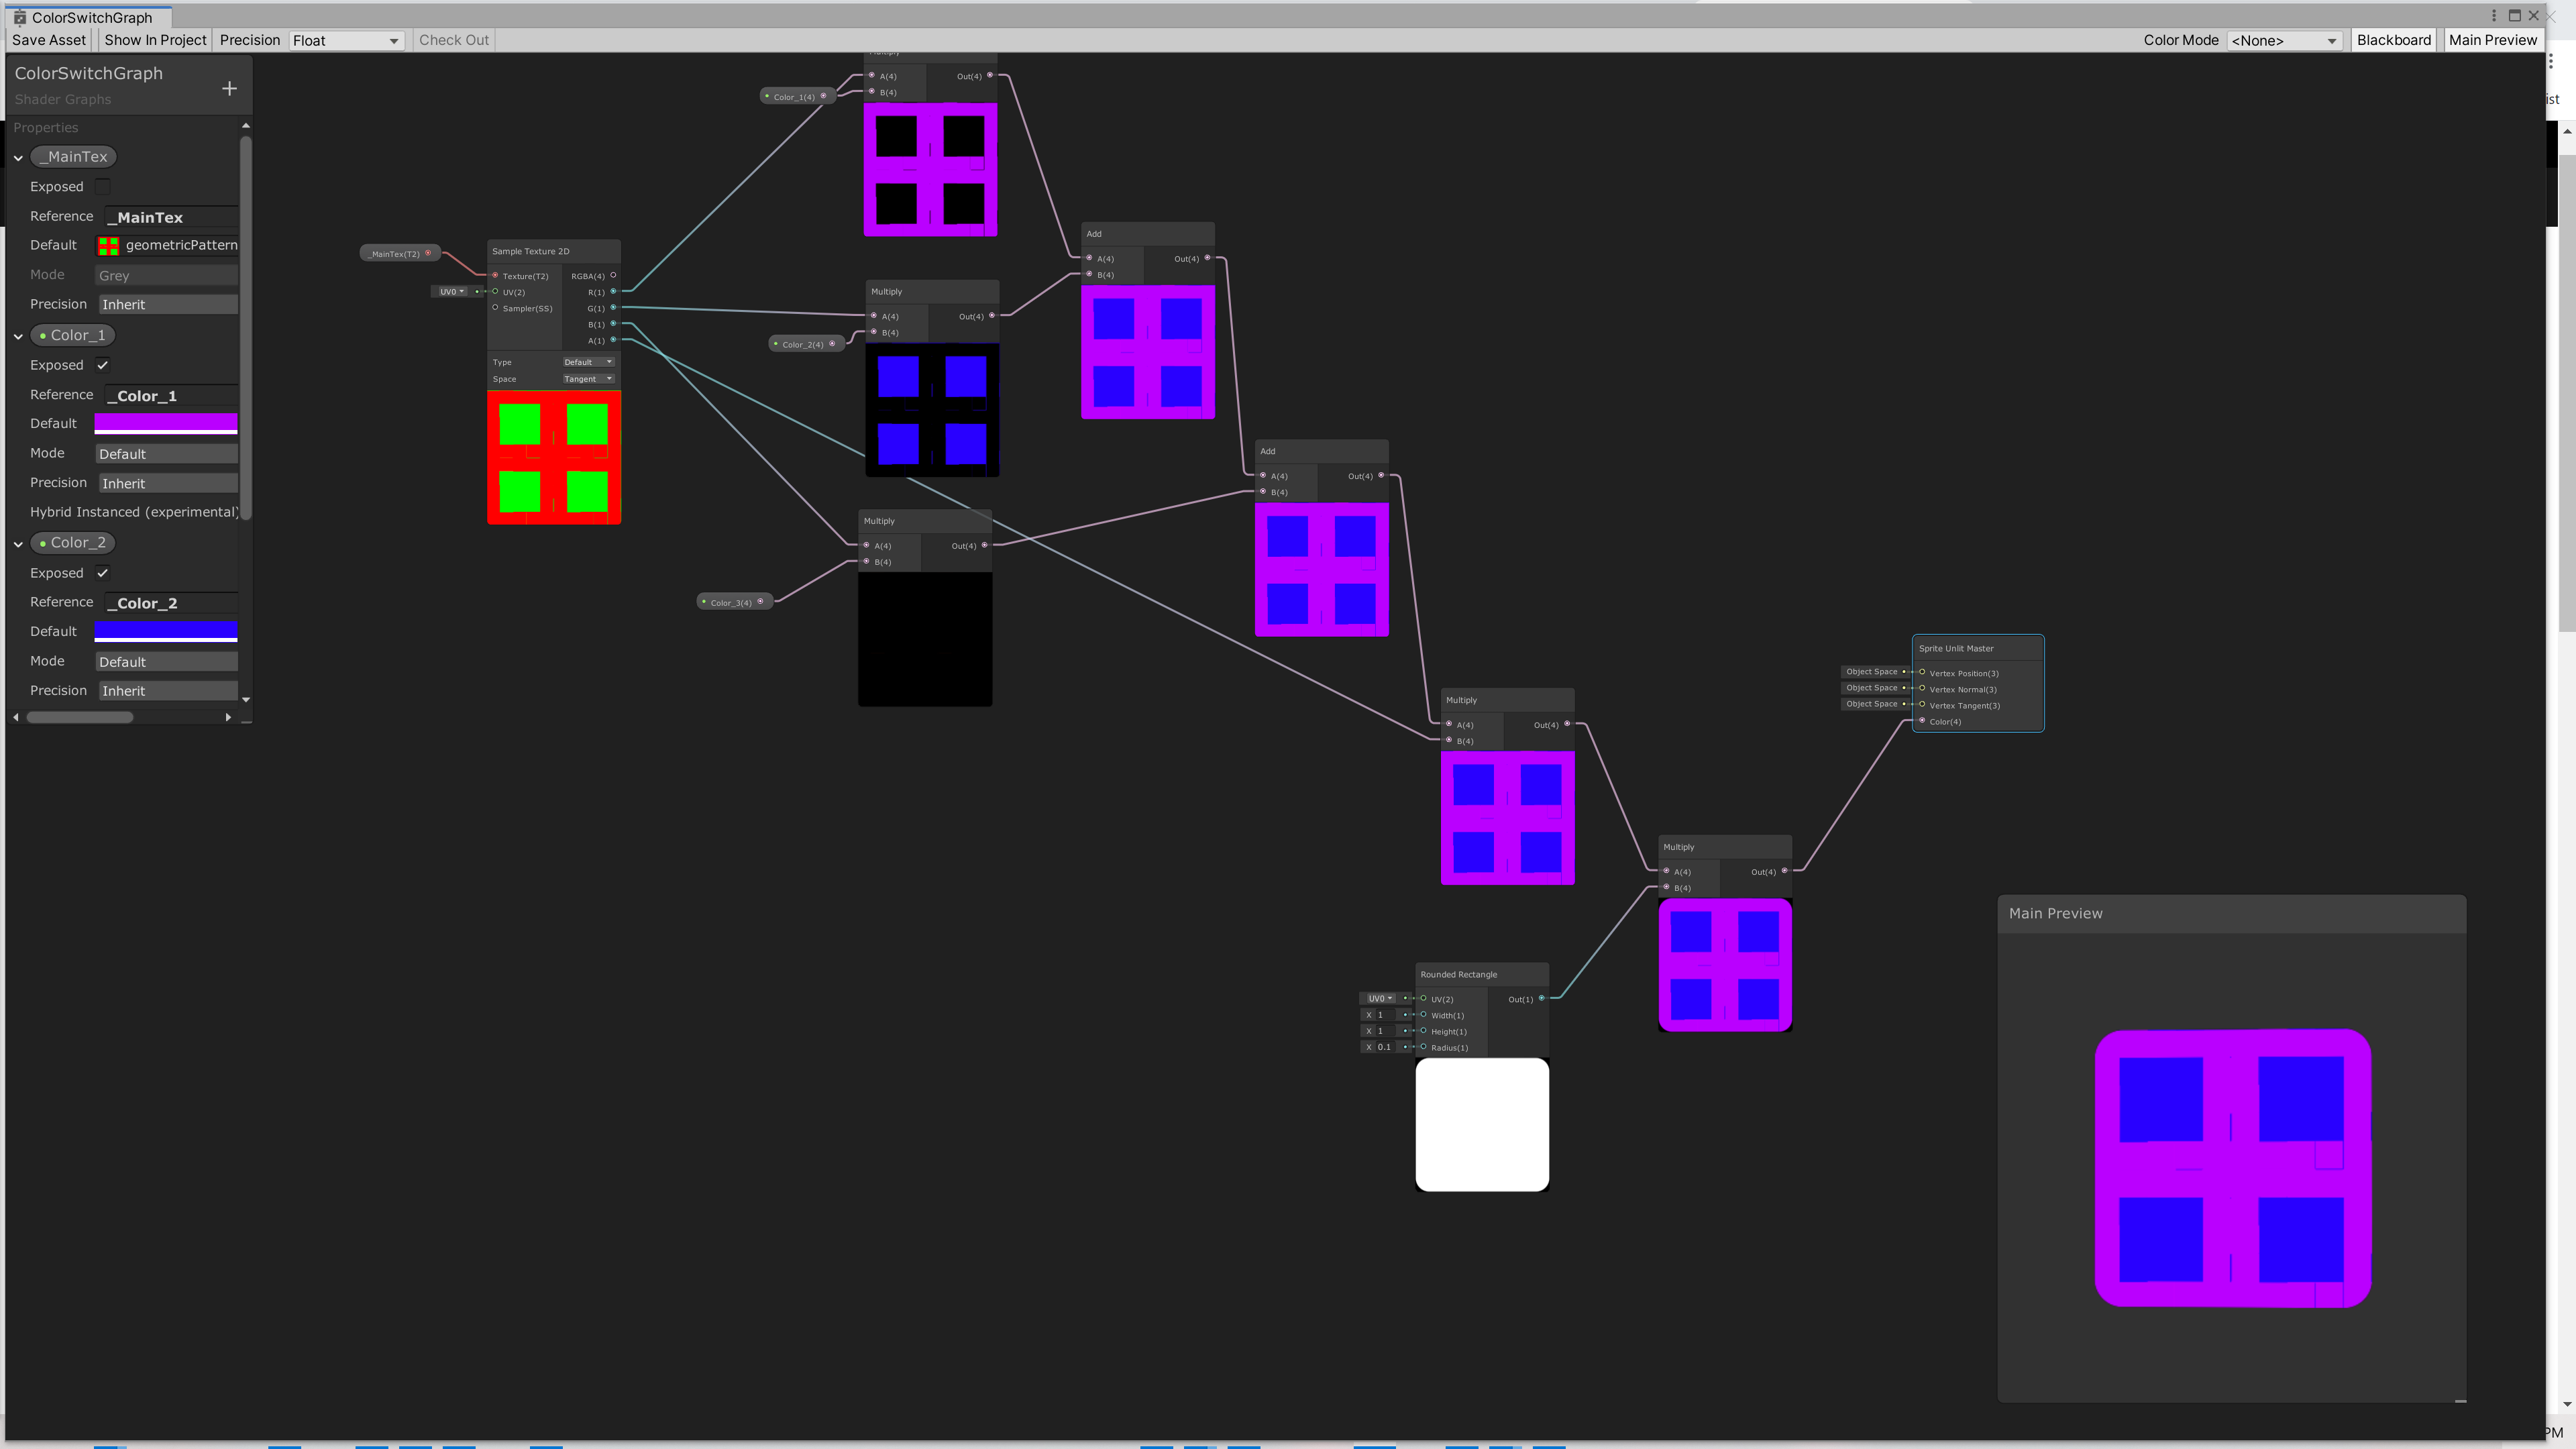
Task: Toggle the Blackboard panel
Action: tap(2393, 40)
